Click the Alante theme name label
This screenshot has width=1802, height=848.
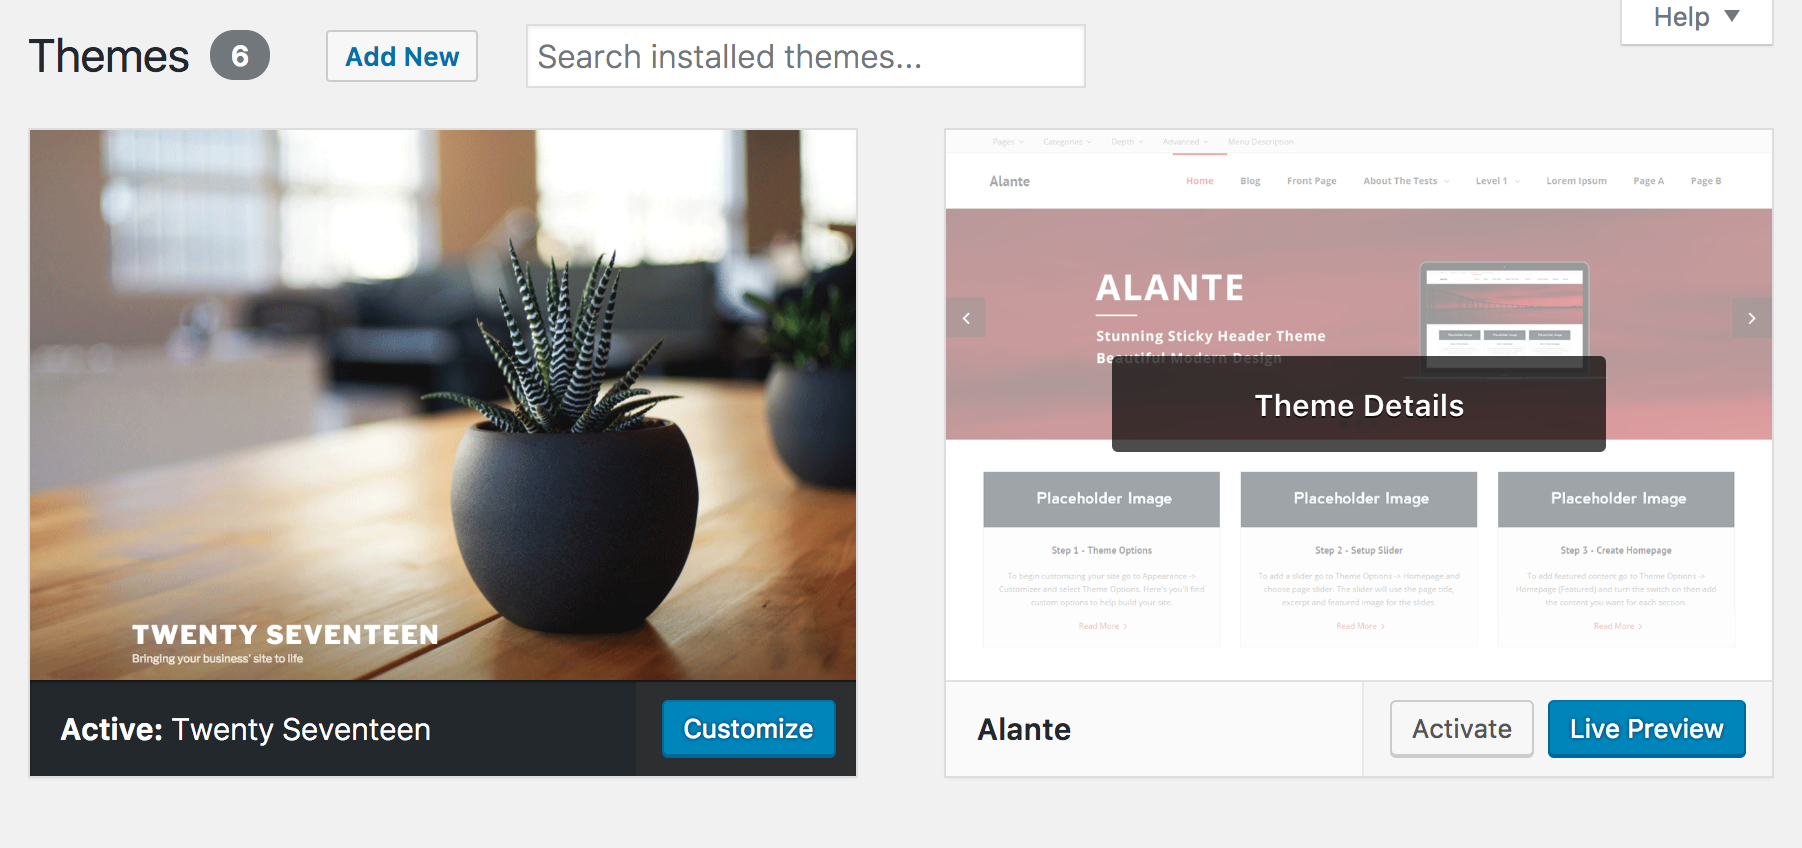(x=1024, y=730)
